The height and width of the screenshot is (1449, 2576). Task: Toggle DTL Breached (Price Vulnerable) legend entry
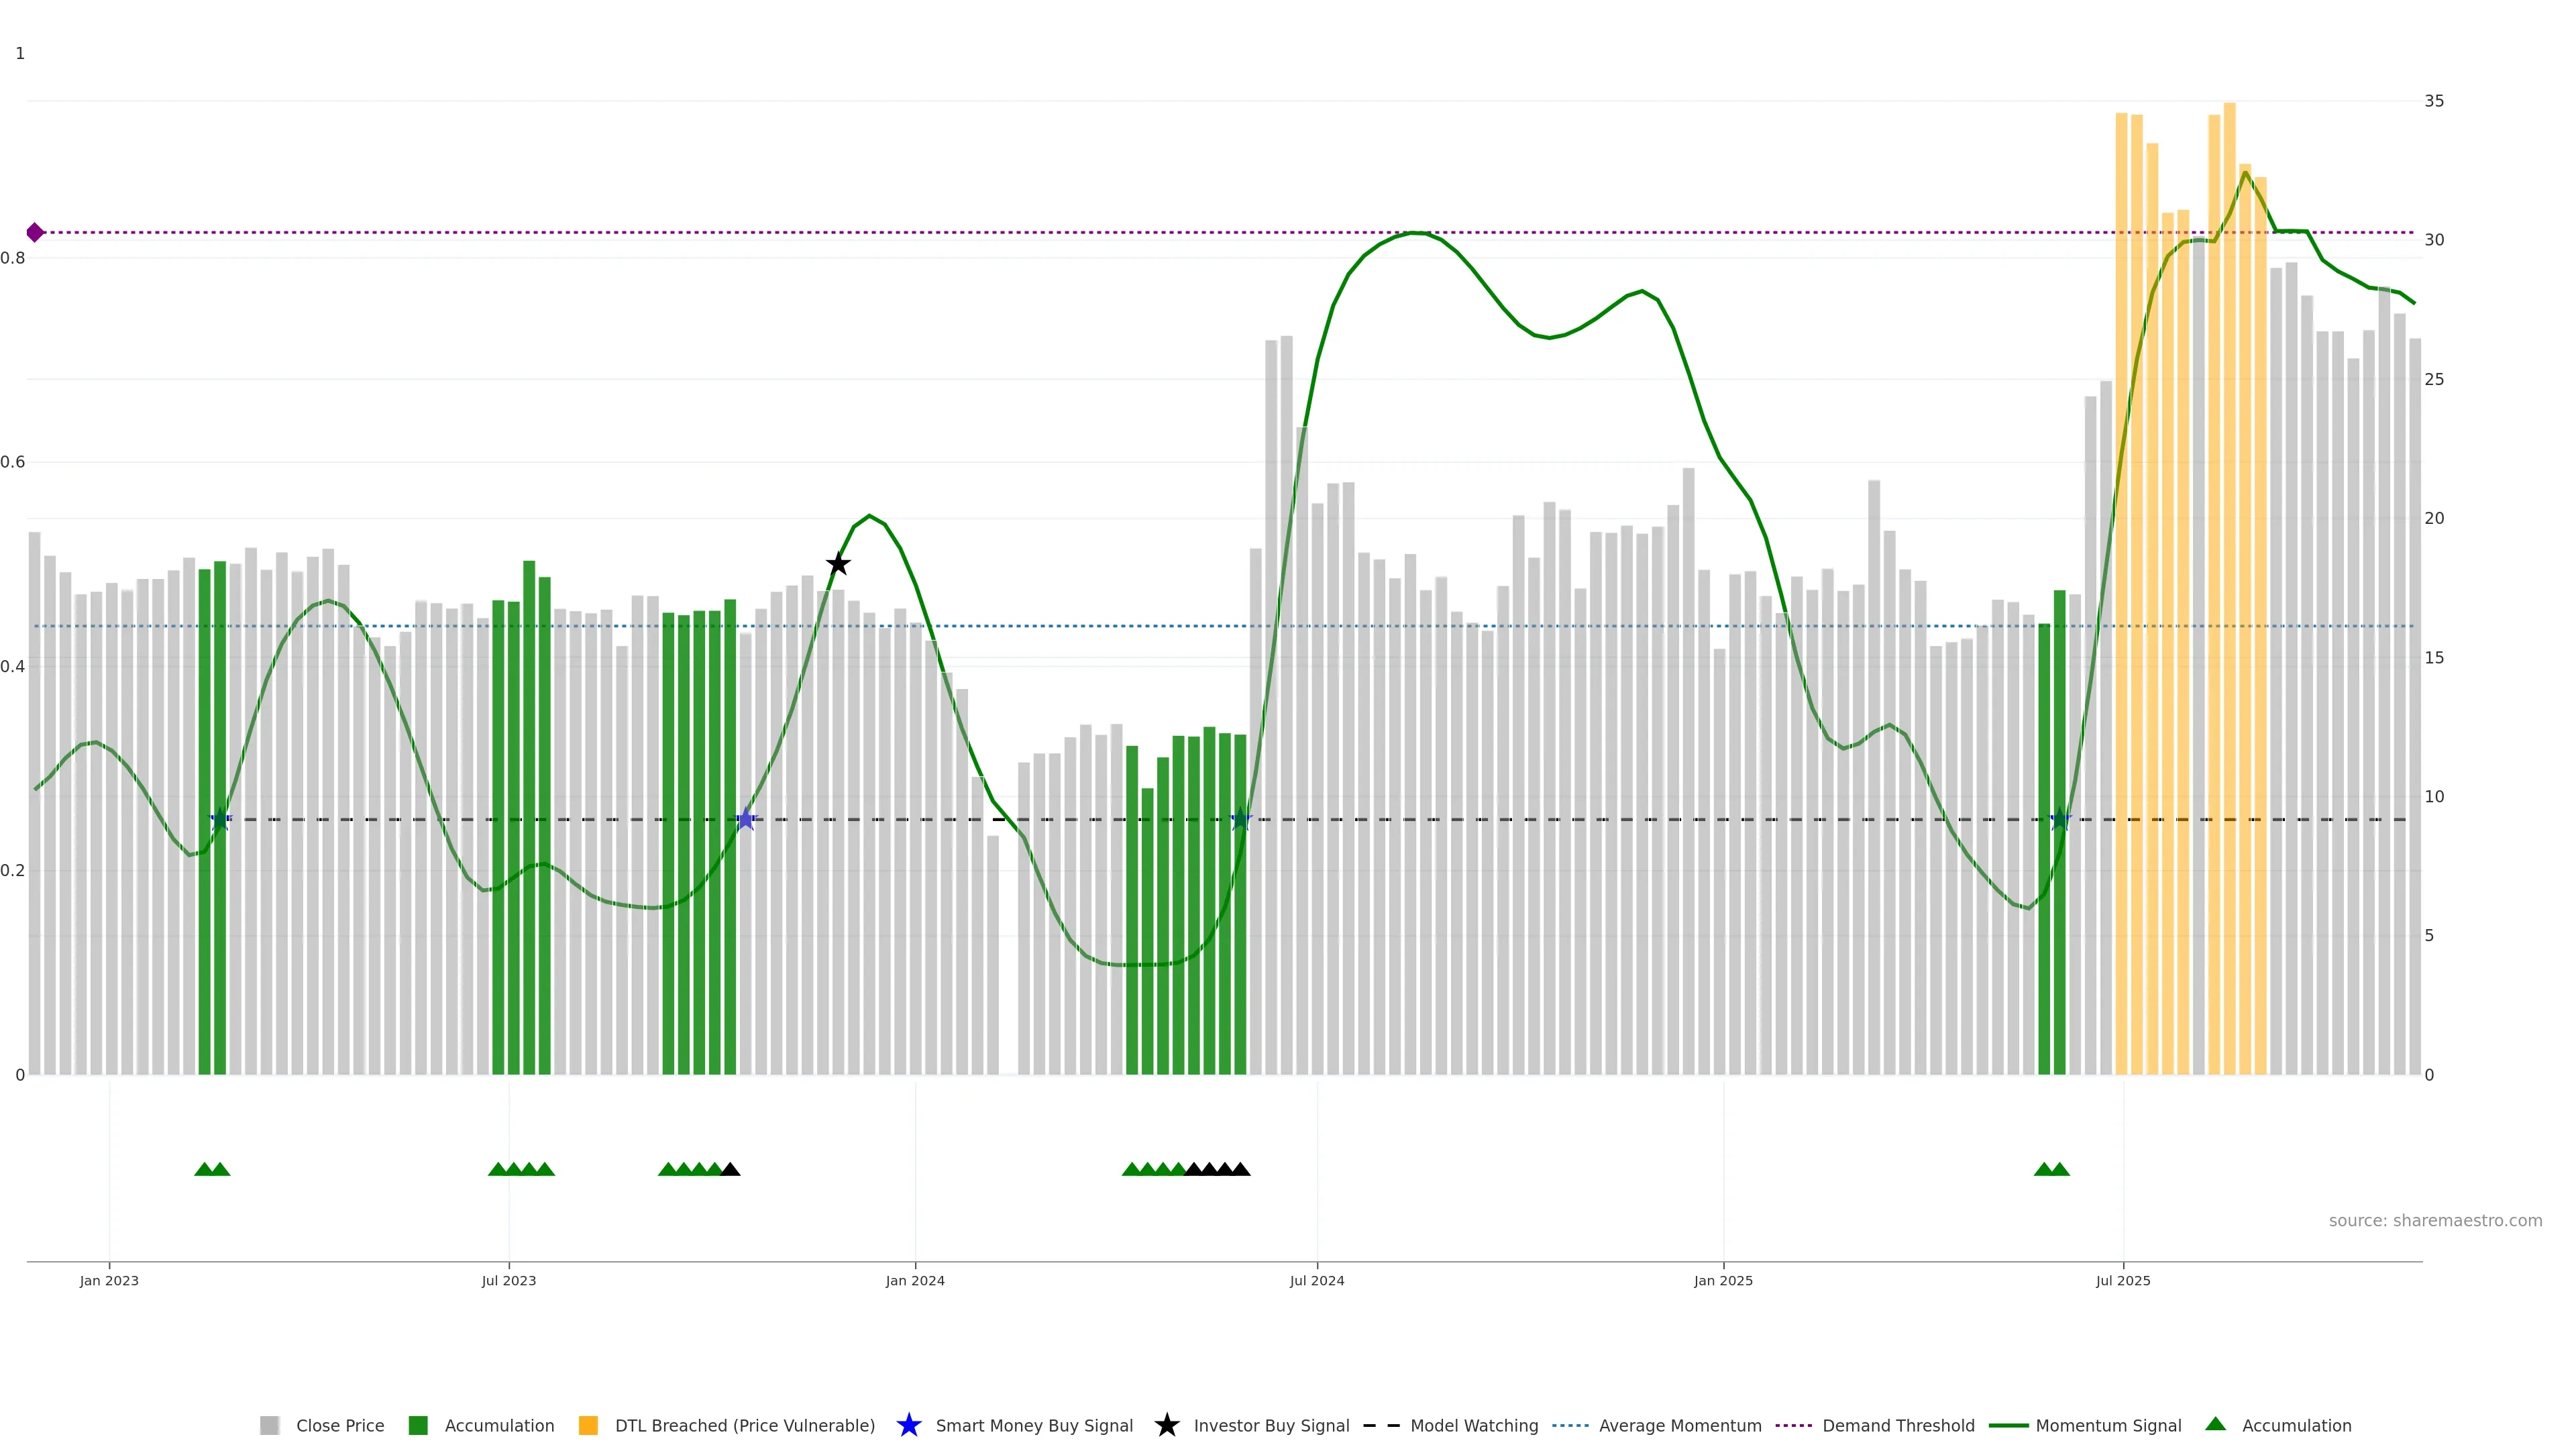(x=744, y=1425)
